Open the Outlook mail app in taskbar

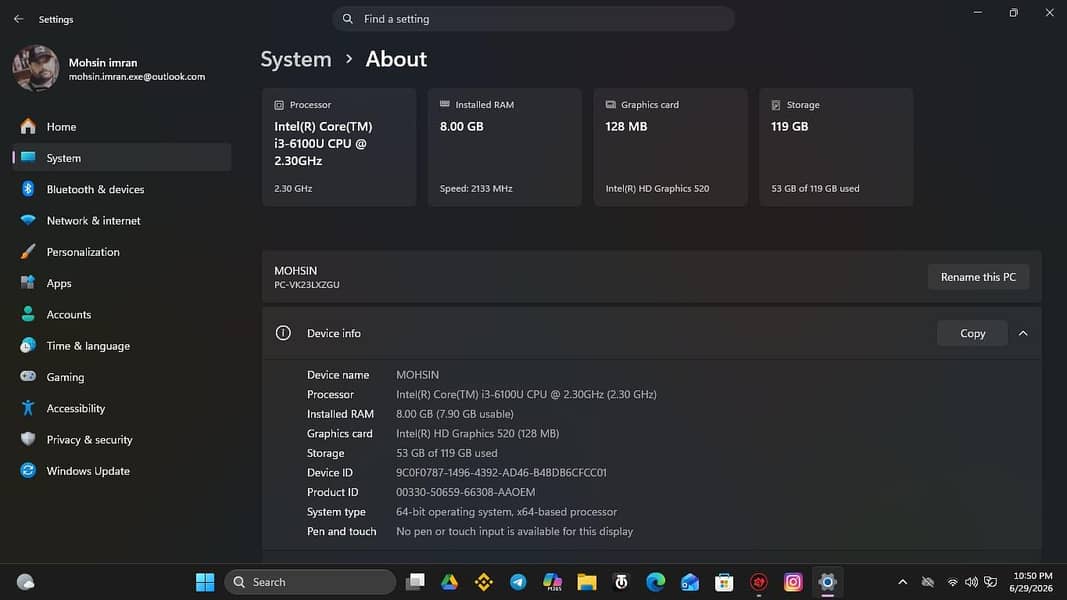coord(690,582)
